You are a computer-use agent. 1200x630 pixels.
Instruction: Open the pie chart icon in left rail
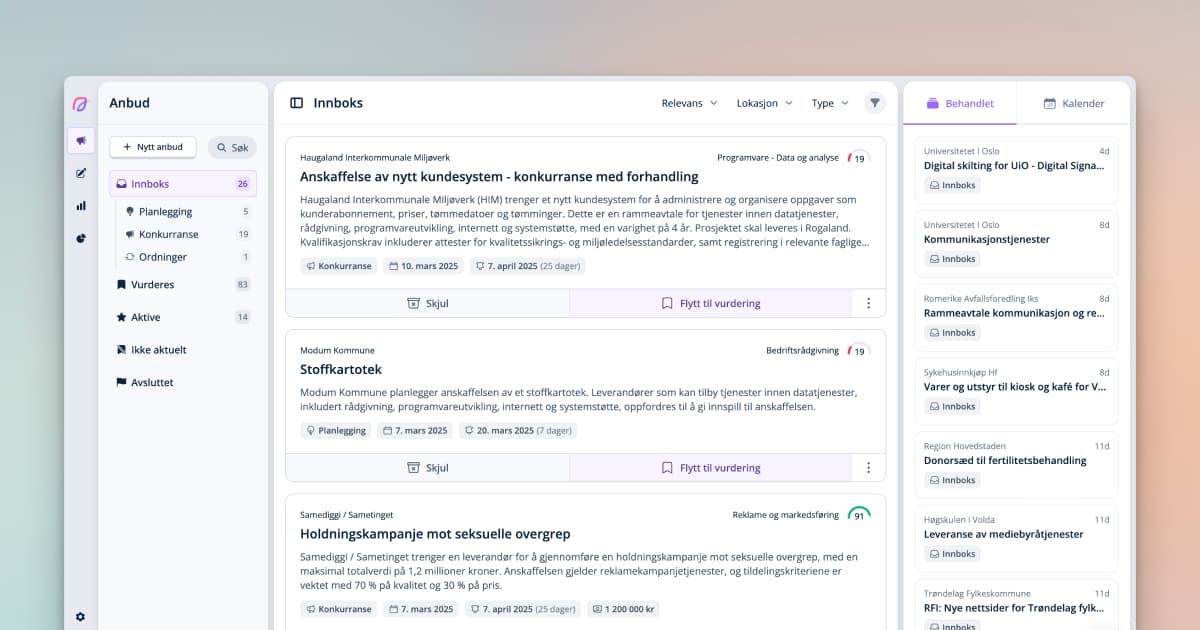pos(80,238)
